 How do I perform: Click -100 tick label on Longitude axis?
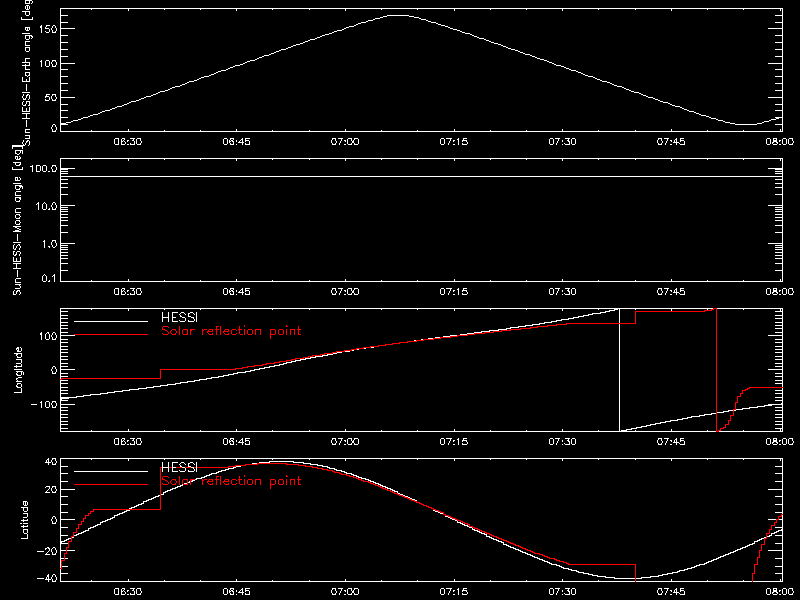click(x=44, y=405)
